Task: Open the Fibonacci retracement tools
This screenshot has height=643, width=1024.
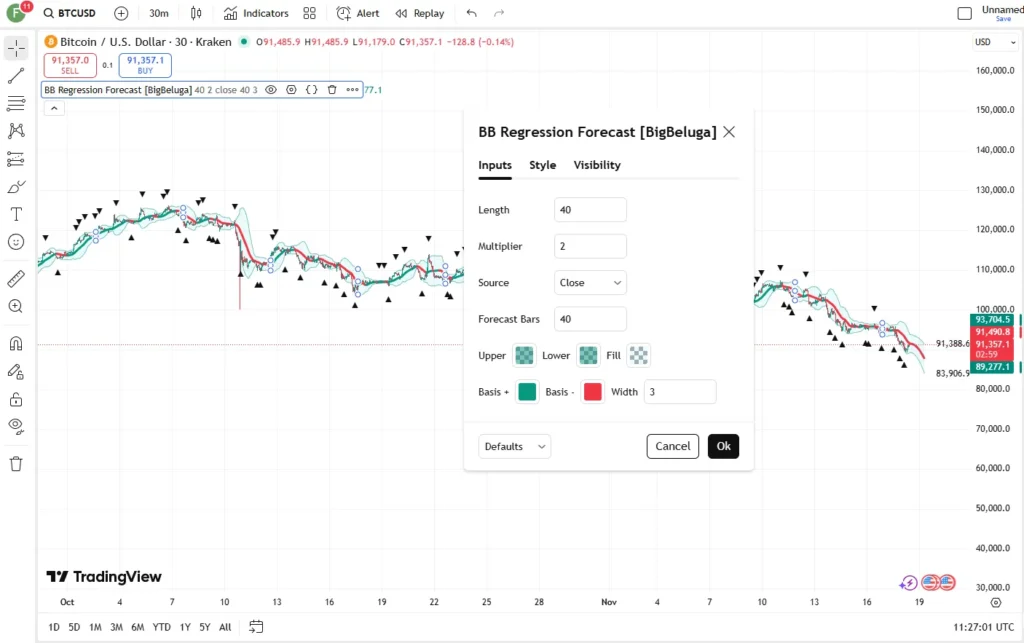Action: tap(16, 103)
